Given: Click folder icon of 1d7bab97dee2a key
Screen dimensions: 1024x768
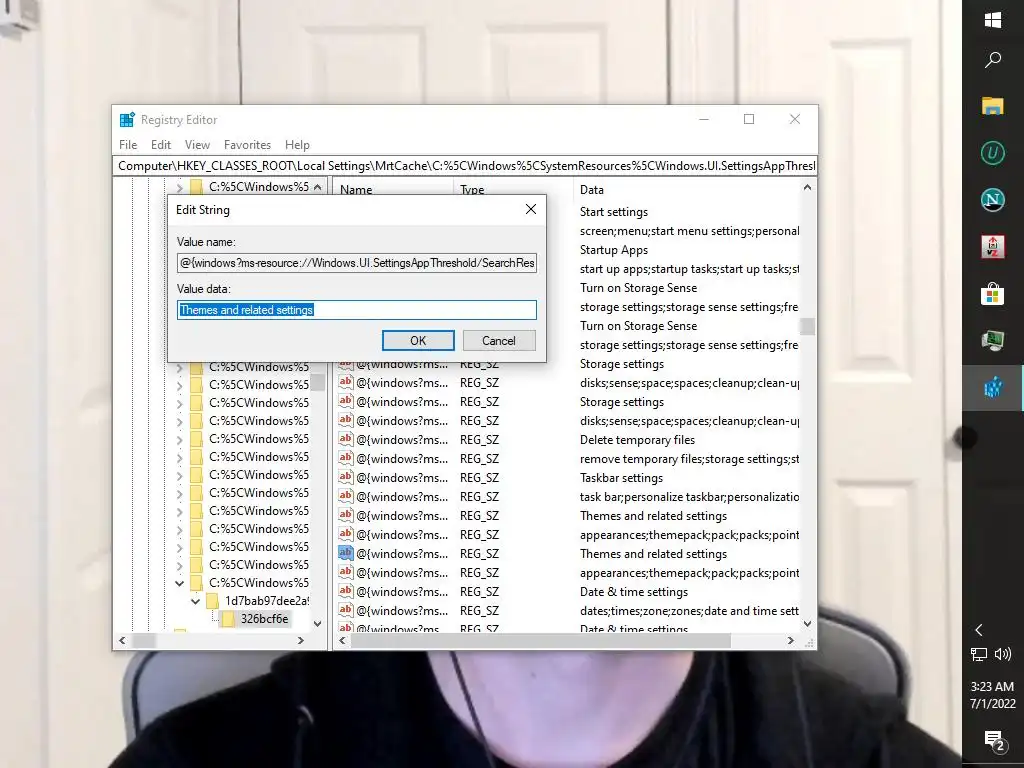Looking at the screenshot, I should [x=212, y=601].
